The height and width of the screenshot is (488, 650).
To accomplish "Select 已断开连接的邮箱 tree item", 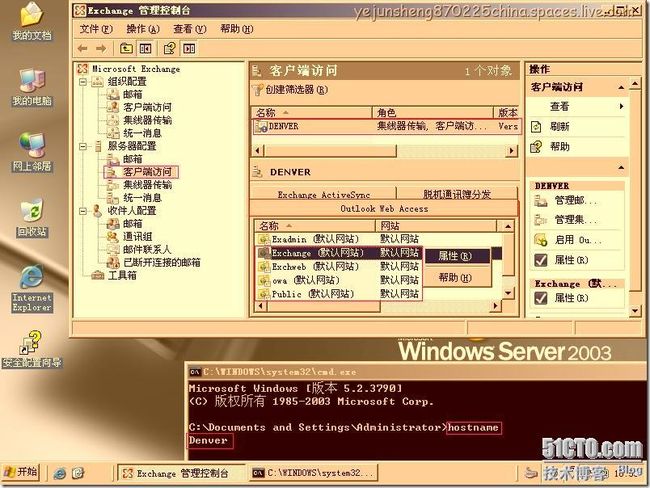I will [162, 262].
